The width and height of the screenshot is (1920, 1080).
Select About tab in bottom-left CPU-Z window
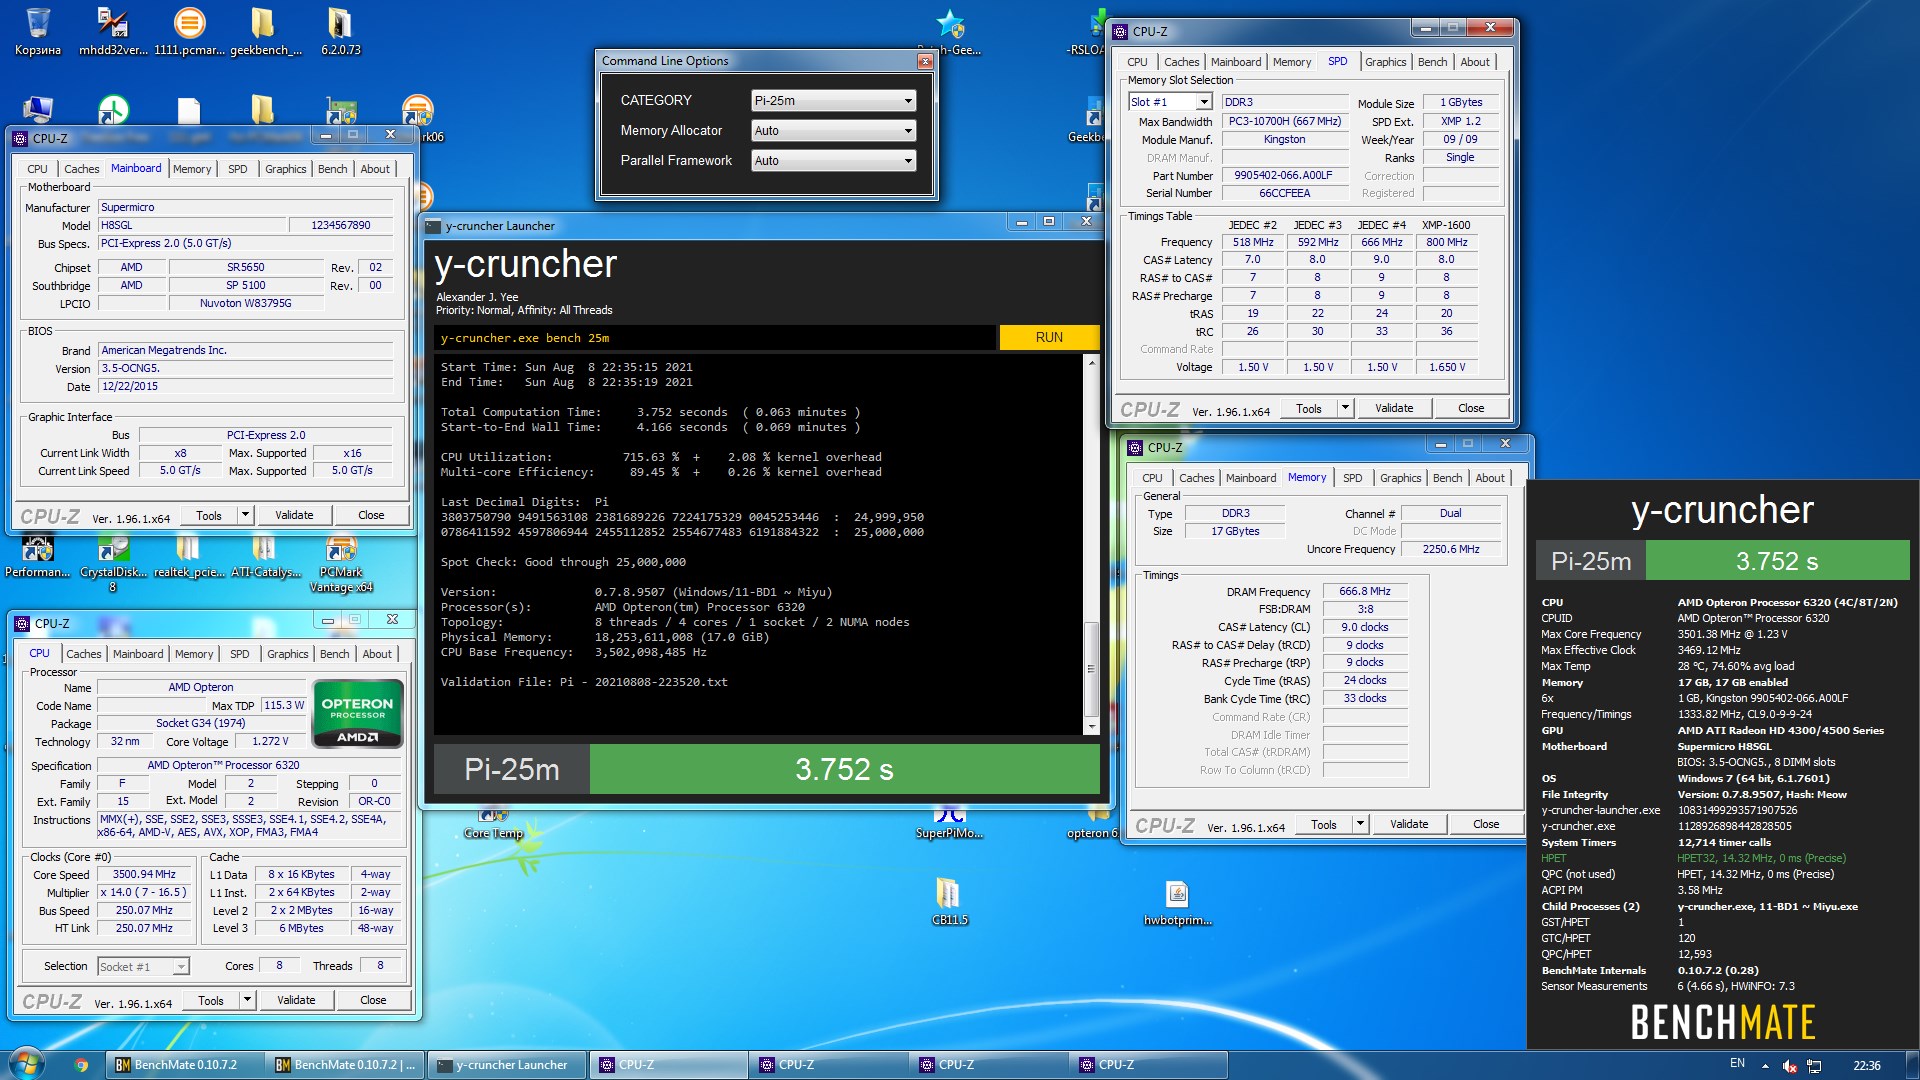[377, 654]
